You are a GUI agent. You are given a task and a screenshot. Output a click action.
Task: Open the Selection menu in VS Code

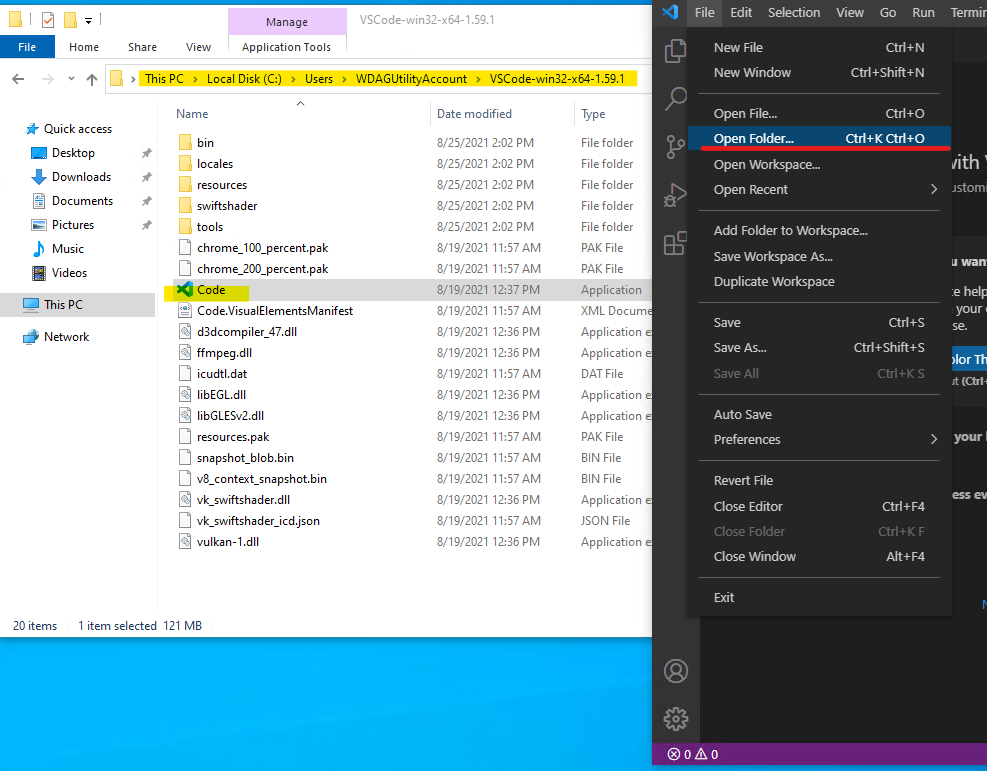(x=794, y=13)
